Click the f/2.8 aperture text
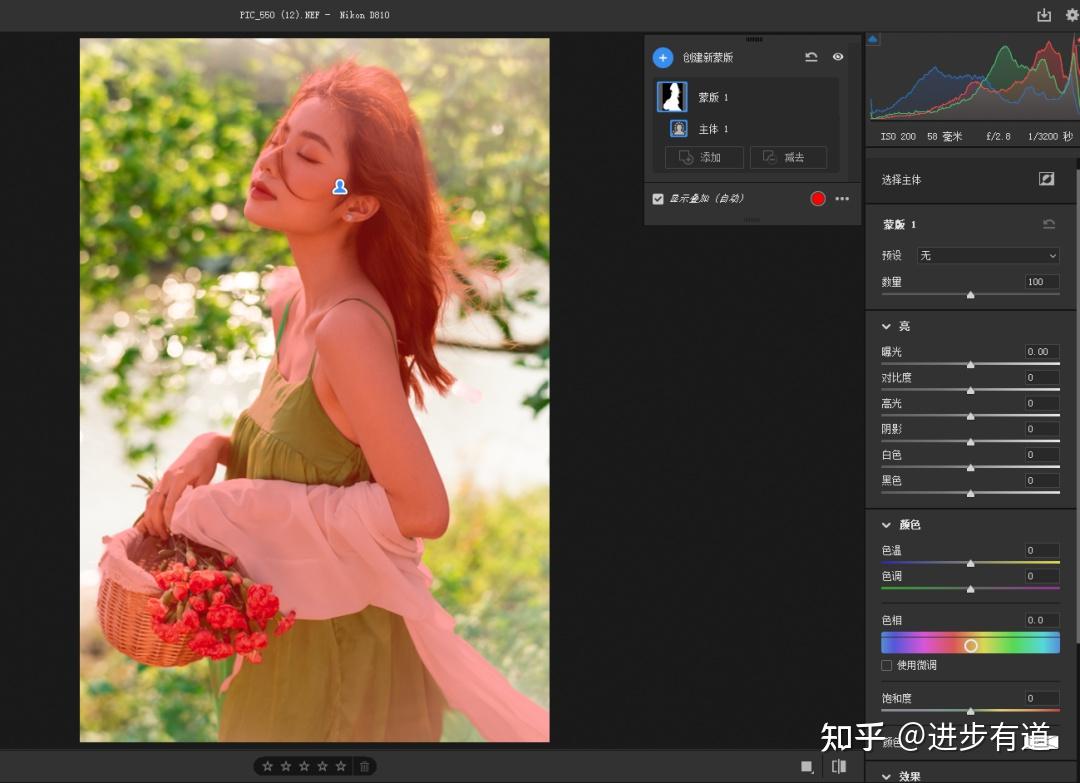 [x=998, y=136]
